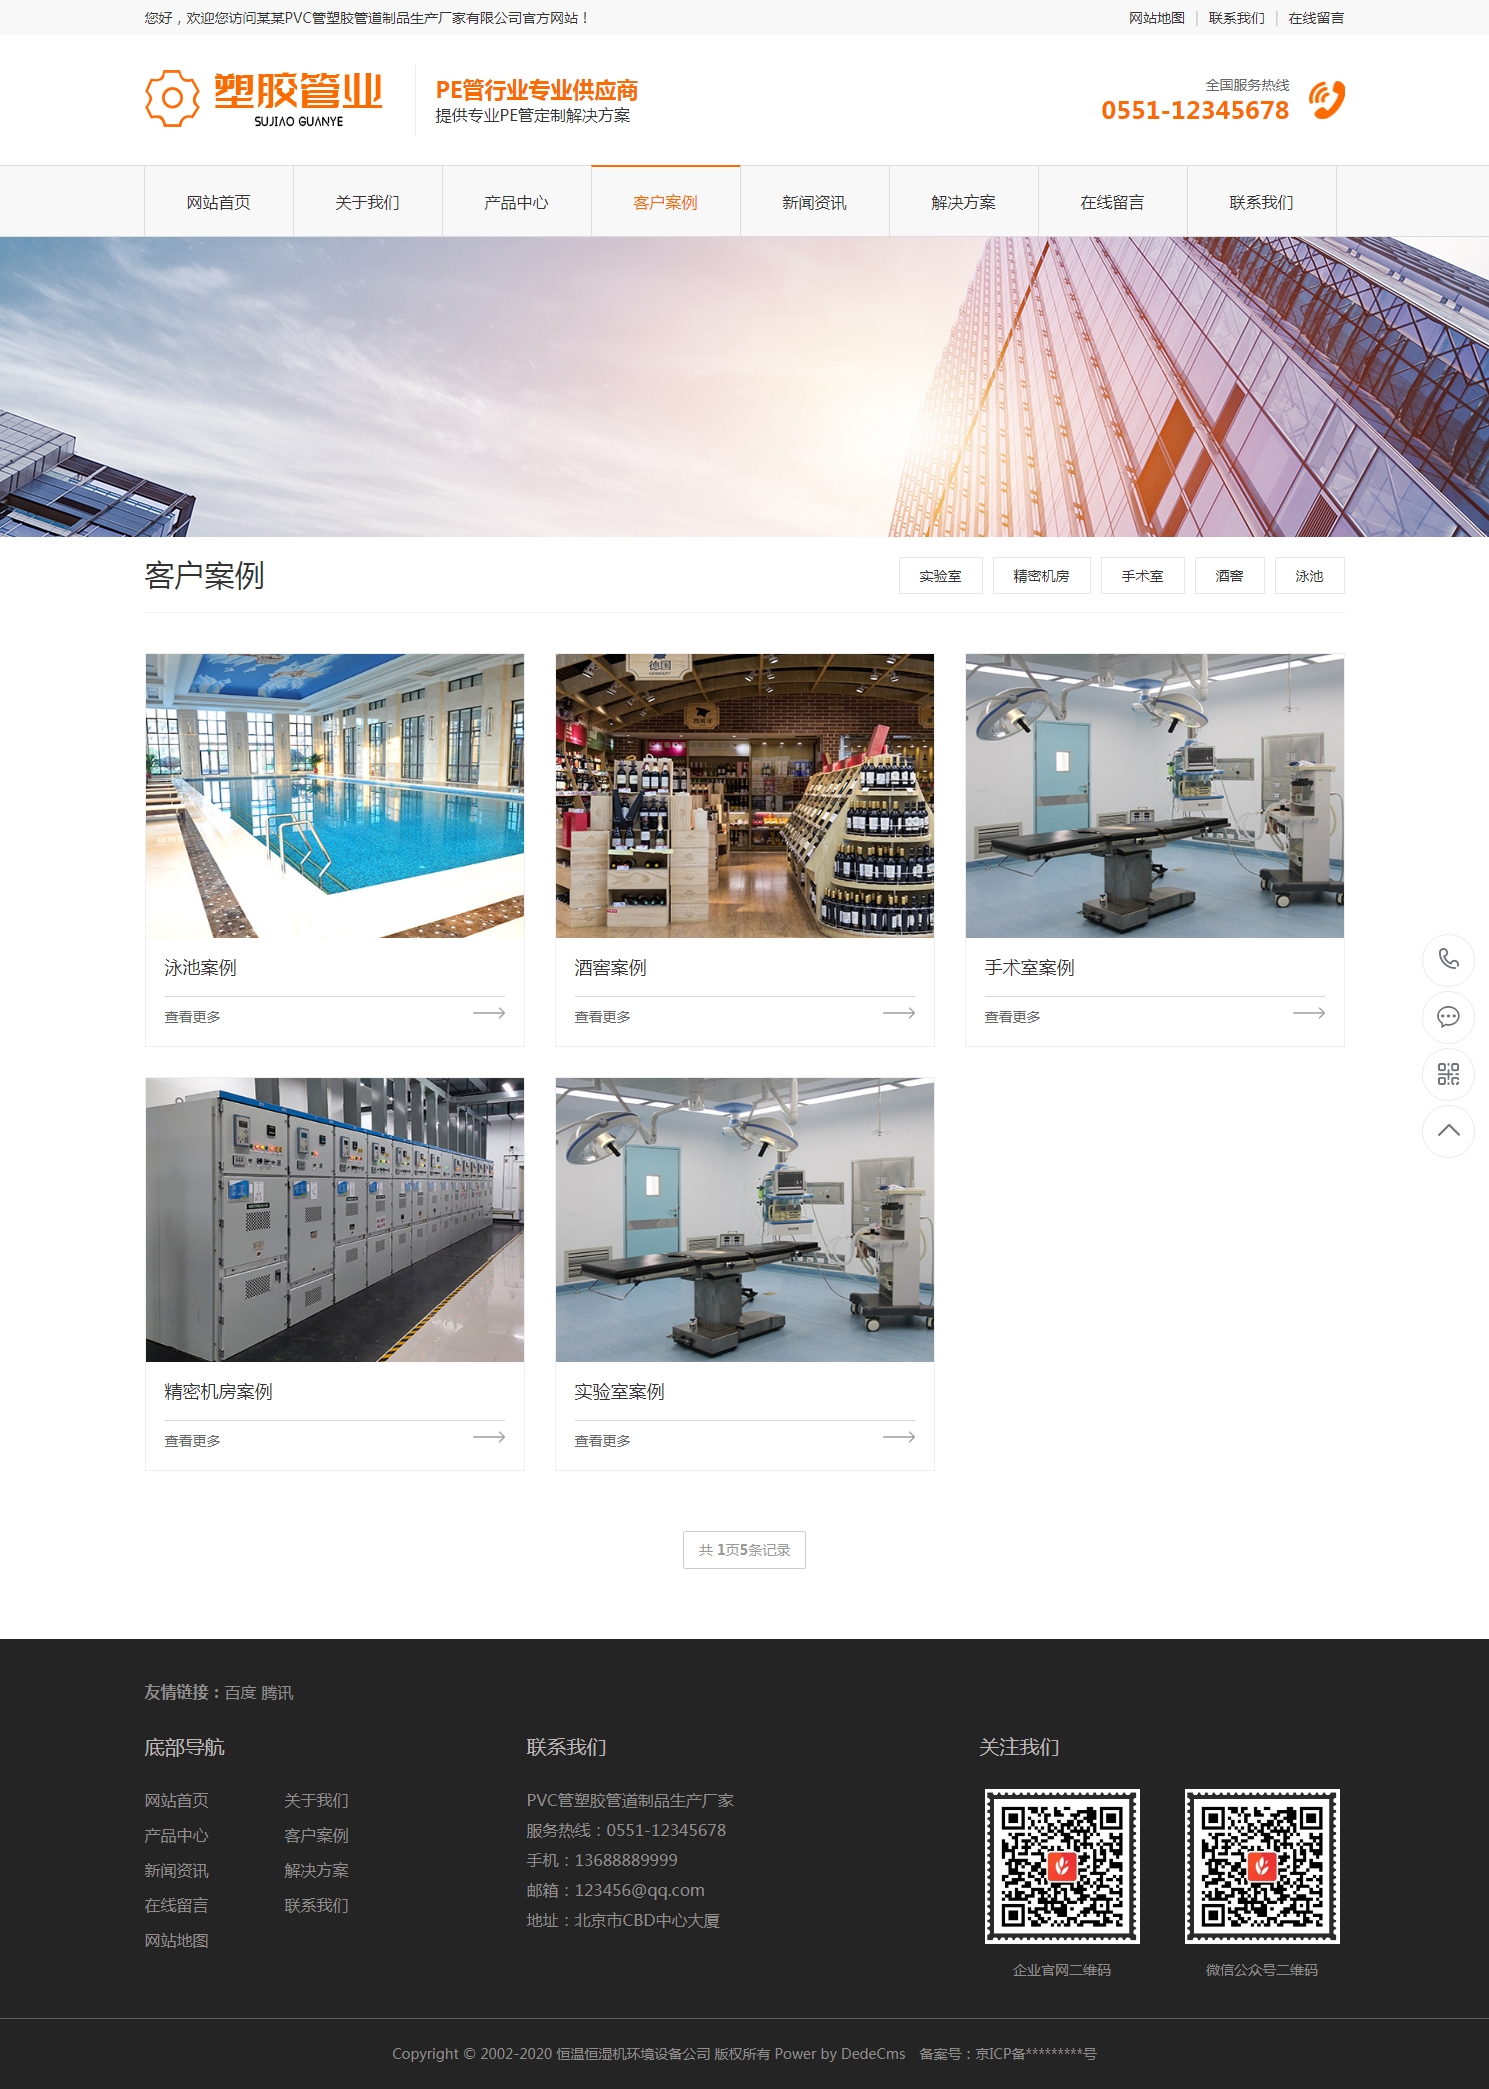Screen dimensions: 1489x2089
Task: Click arrow icon on 精密机房案例 card
Action: (x=489, y=1437)
